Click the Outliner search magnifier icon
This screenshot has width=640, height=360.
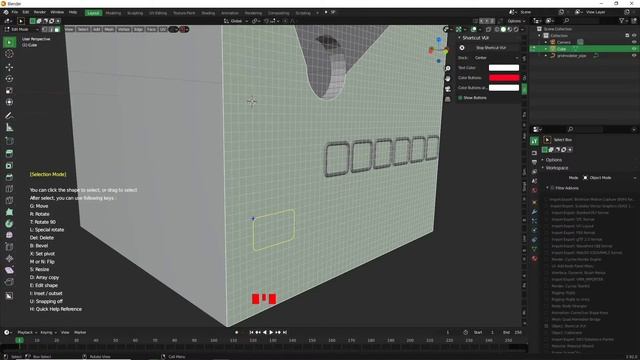pos(566,21)
